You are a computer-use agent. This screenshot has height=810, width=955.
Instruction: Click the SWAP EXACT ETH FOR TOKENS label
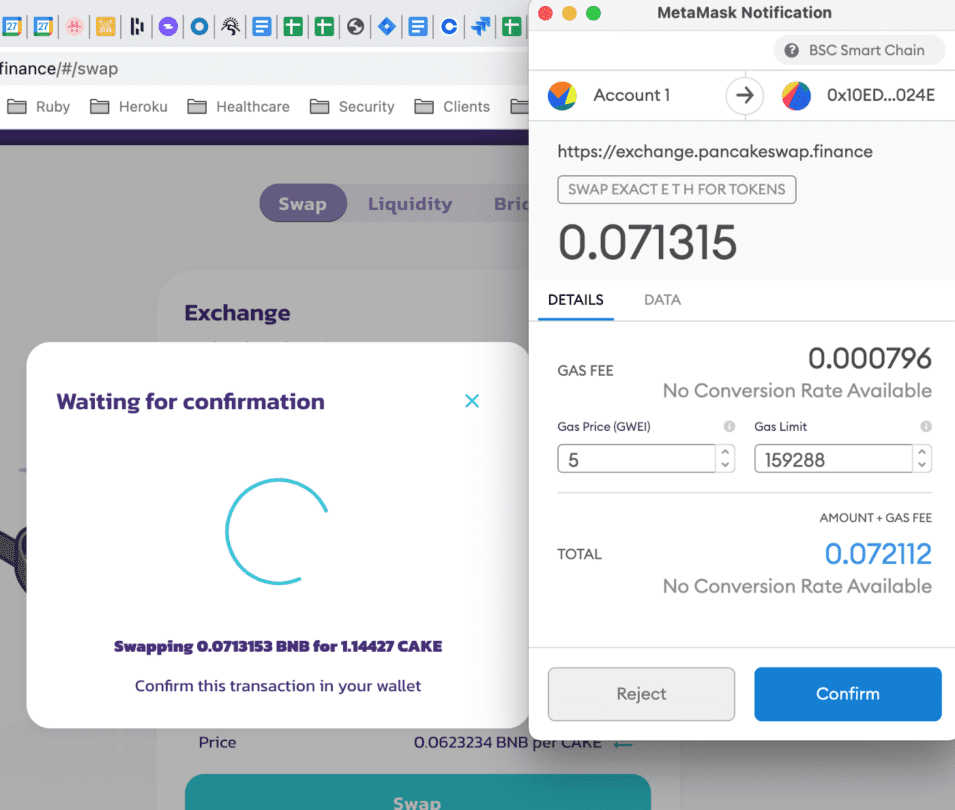(x=676, y=189)
